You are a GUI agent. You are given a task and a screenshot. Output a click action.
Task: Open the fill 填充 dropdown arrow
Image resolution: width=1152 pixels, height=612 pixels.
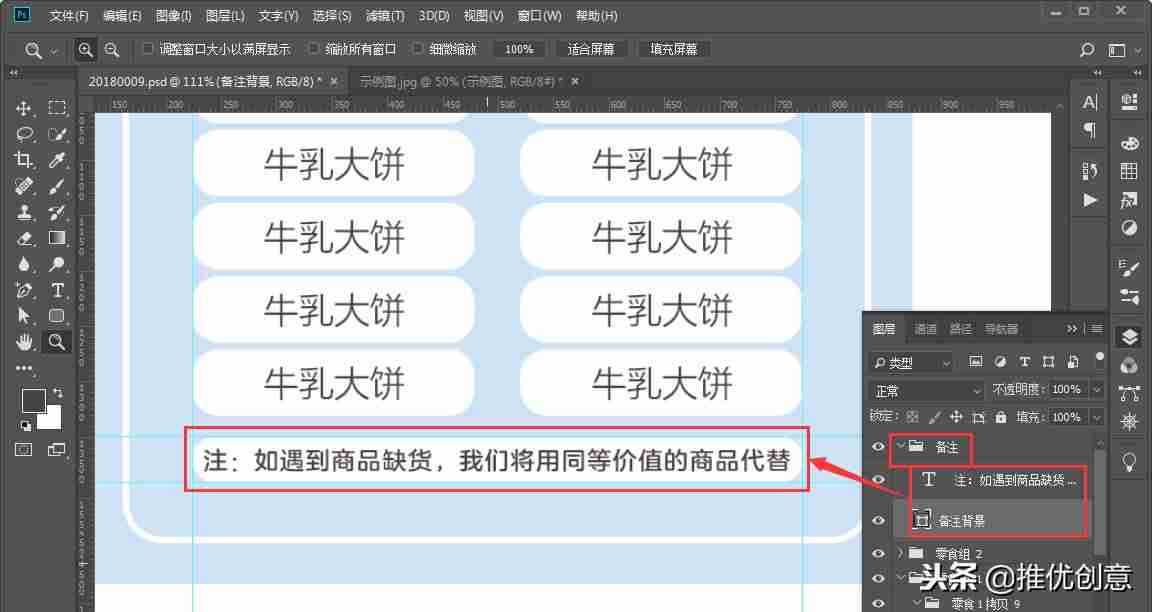(1097, 417)
